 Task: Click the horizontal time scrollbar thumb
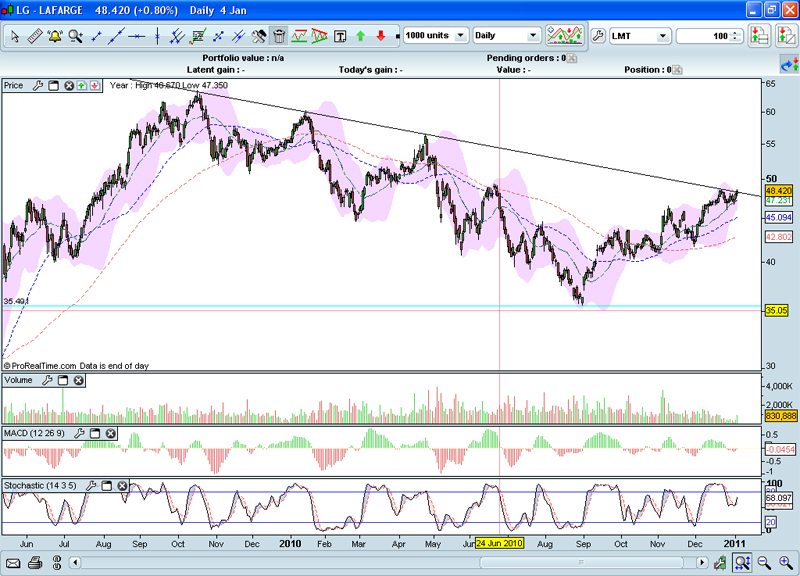[x=581, y=563]
